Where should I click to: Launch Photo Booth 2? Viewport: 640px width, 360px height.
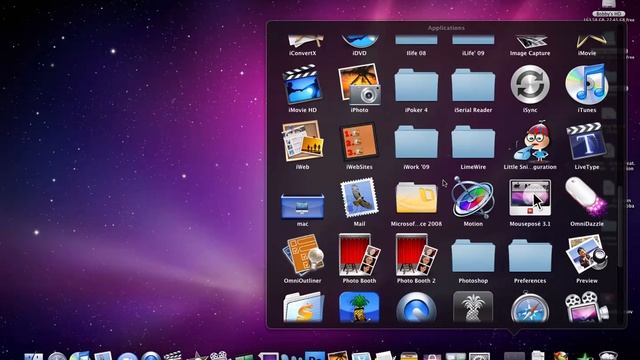pos(416,255)
